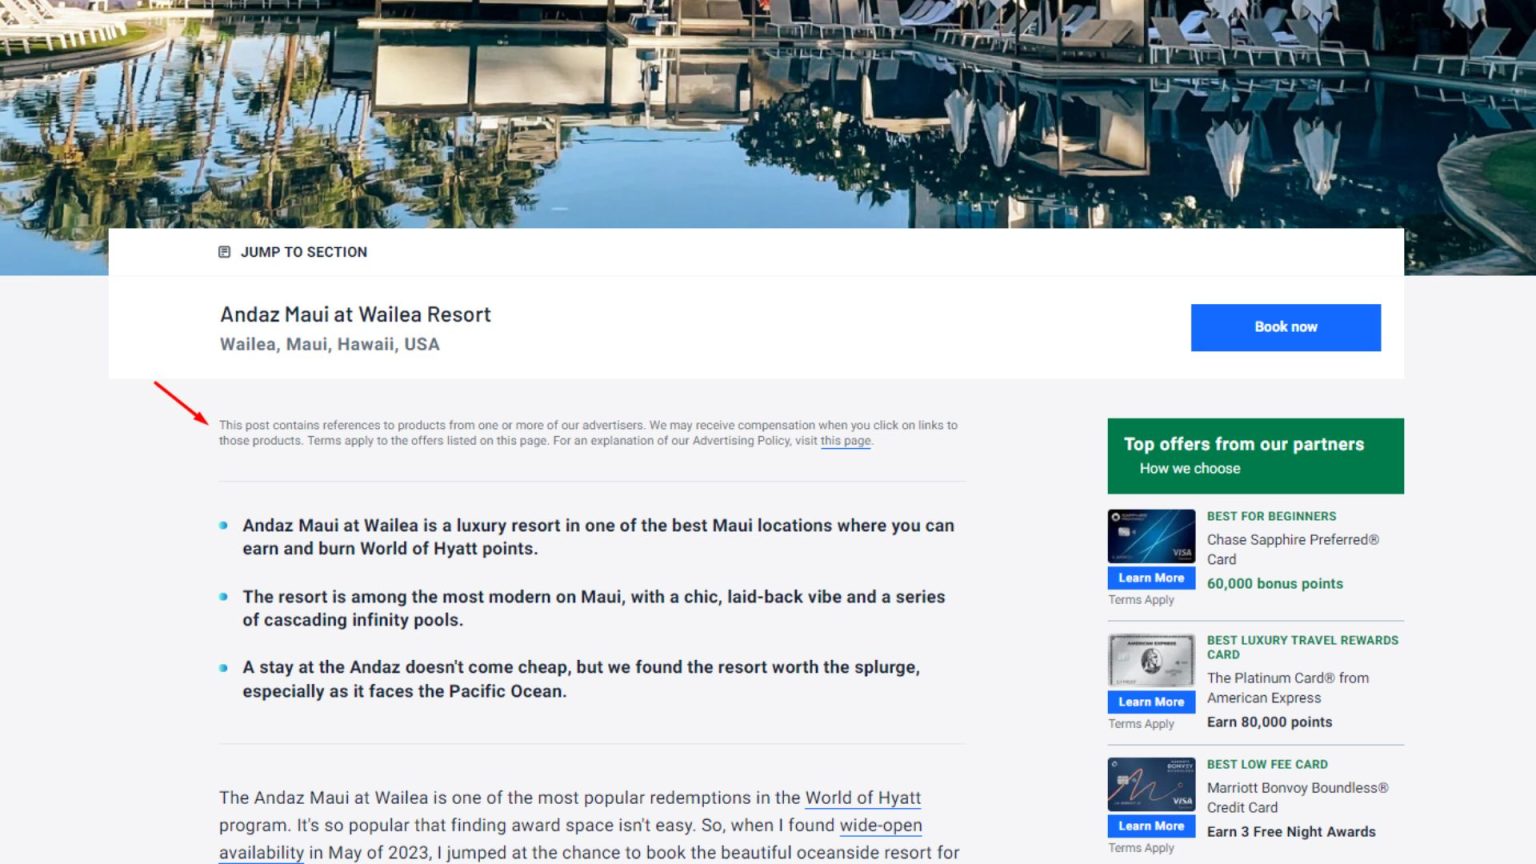Open Terms Apply below the Chase Sapphire card
The height and width of the screenshot is (864, 1536).
click(1141, 600)
